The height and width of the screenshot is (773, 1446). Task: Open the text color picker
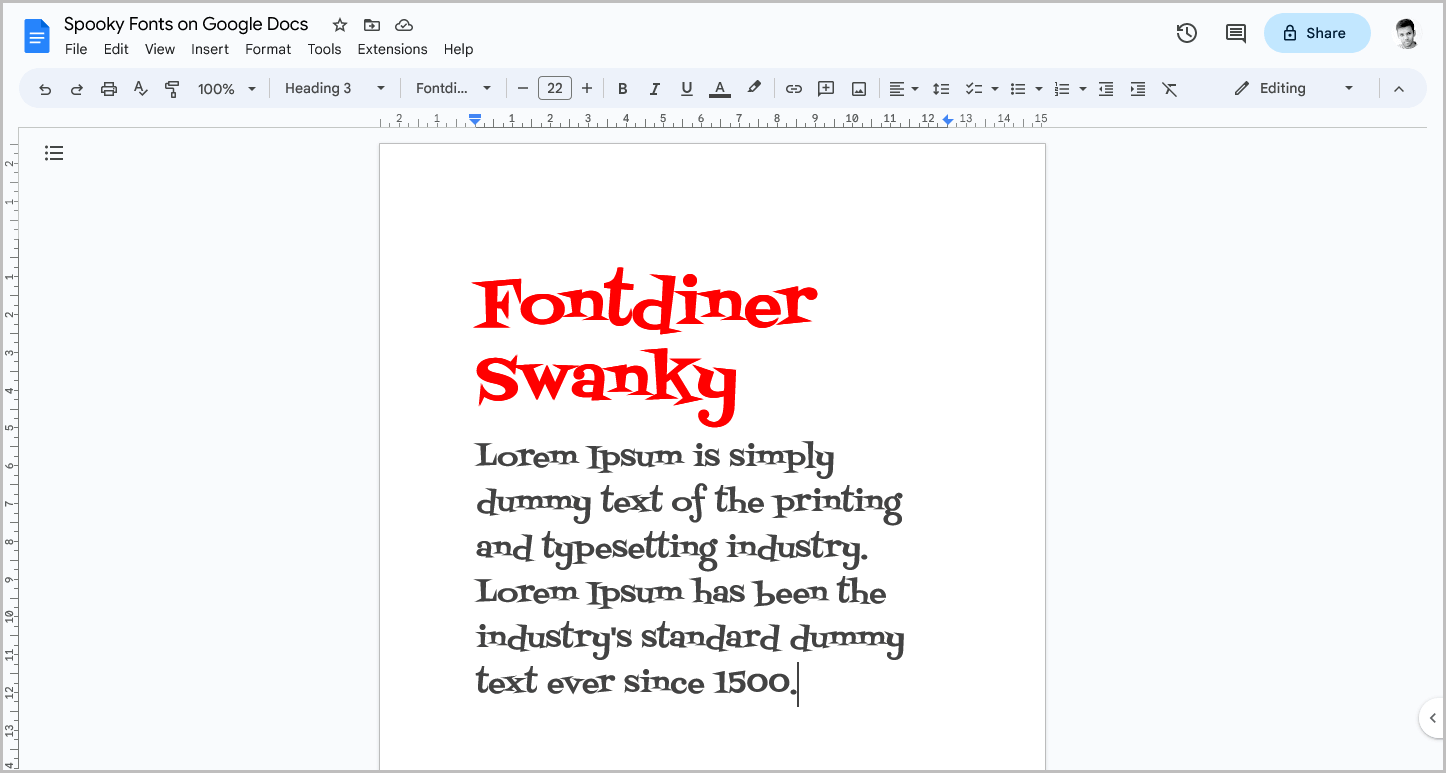click(720, 88)
